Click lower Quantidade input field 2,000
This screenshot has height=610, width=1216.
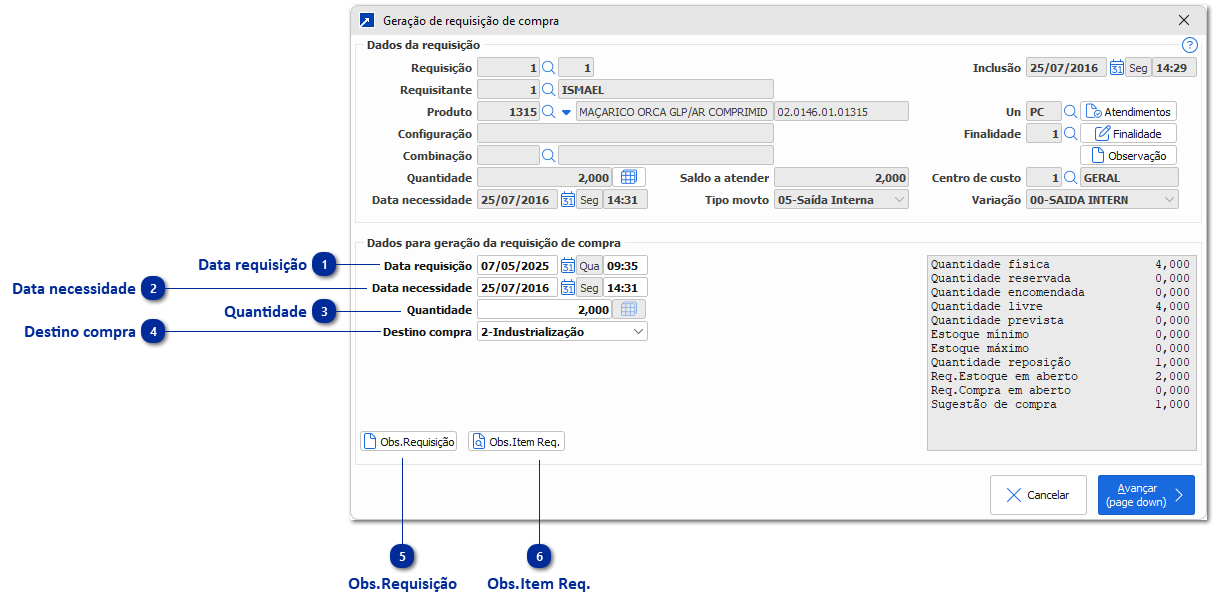click(545, 310)
